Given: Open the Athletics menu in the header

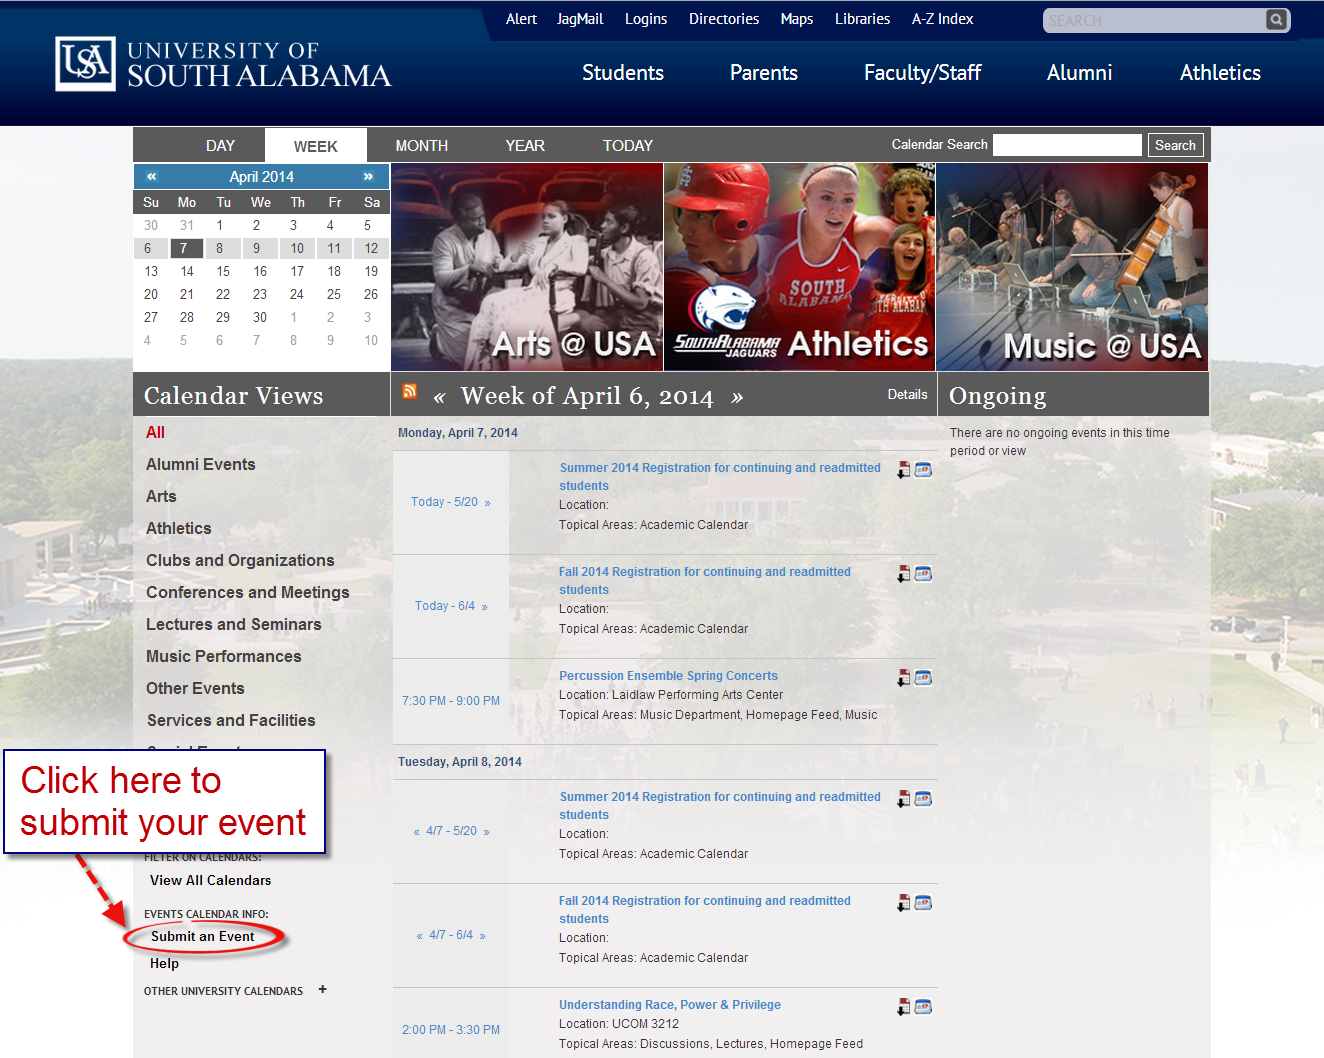Looking at the screenshot, I should click(x=1220, y=73).
